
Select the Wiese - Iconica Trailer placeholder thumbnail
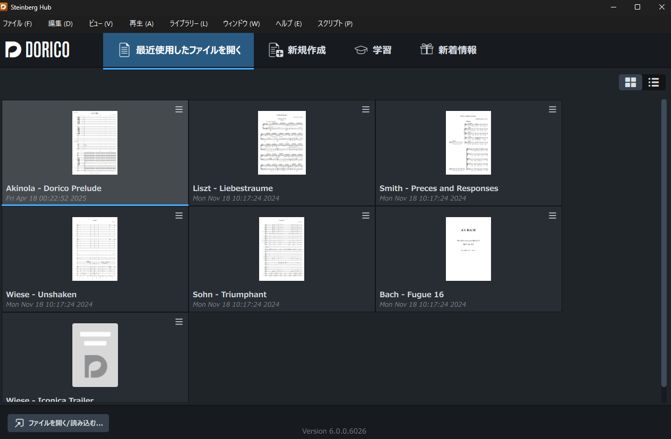tap(95, 355)
